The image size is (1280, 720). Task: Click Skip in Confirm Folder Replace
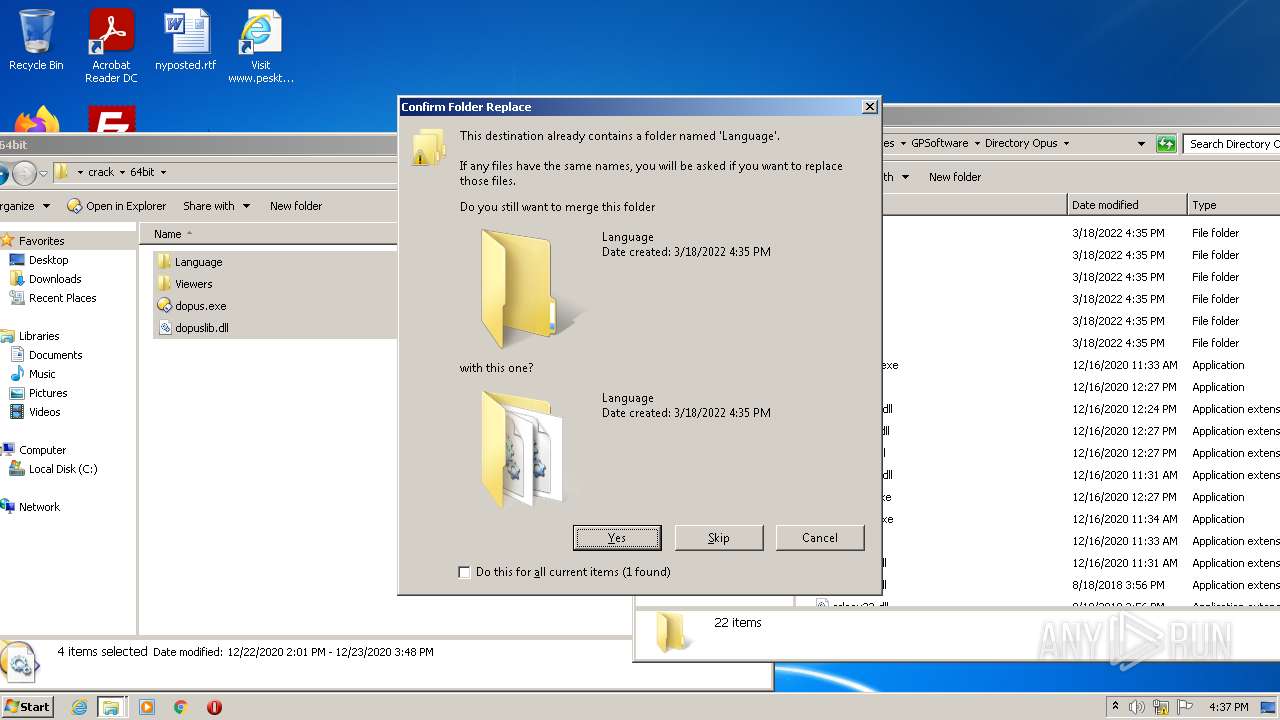(x=719, y=538)
